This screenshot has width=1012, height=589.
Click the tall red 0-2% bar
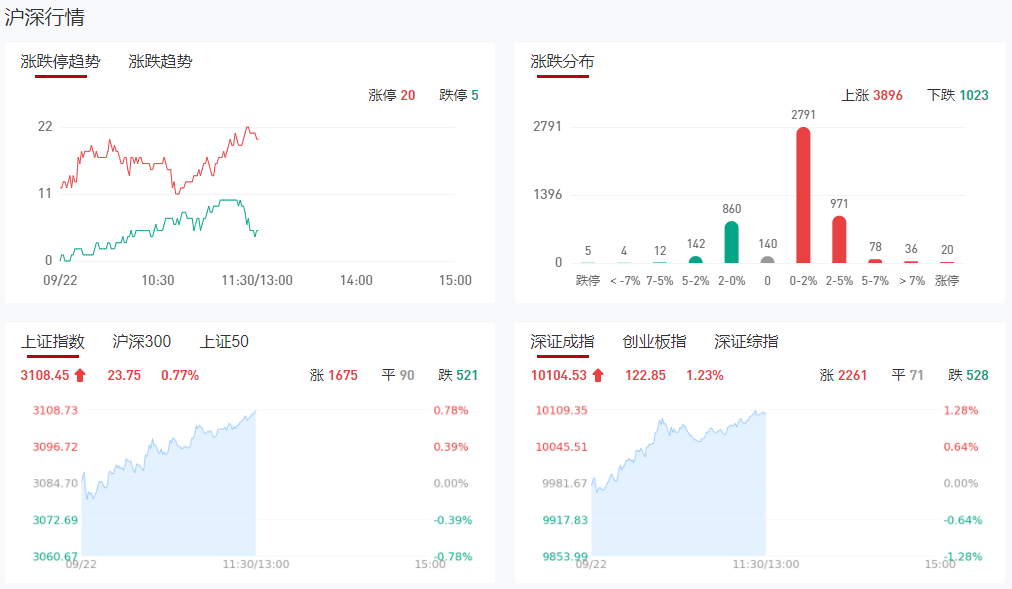[803, 195]
